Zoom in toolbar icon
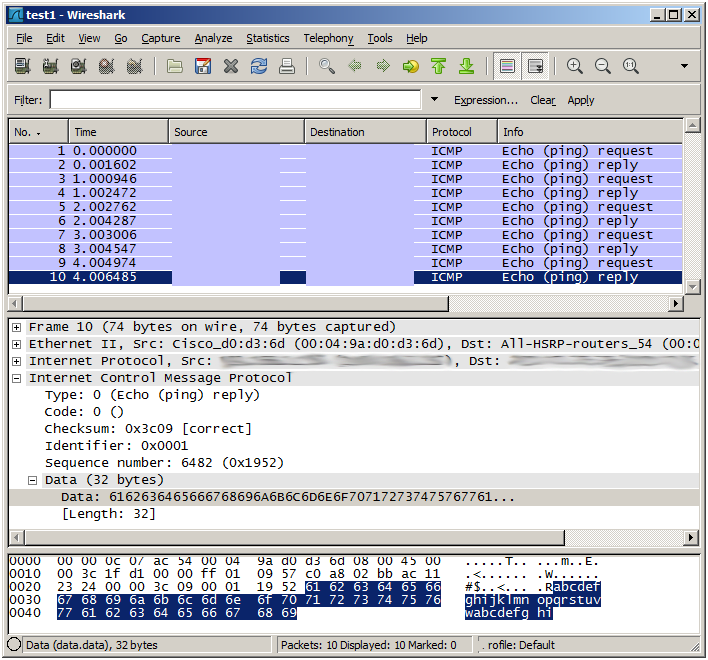Screen dimensions: 708x660 pyautogui.click(x=575, y=66)
